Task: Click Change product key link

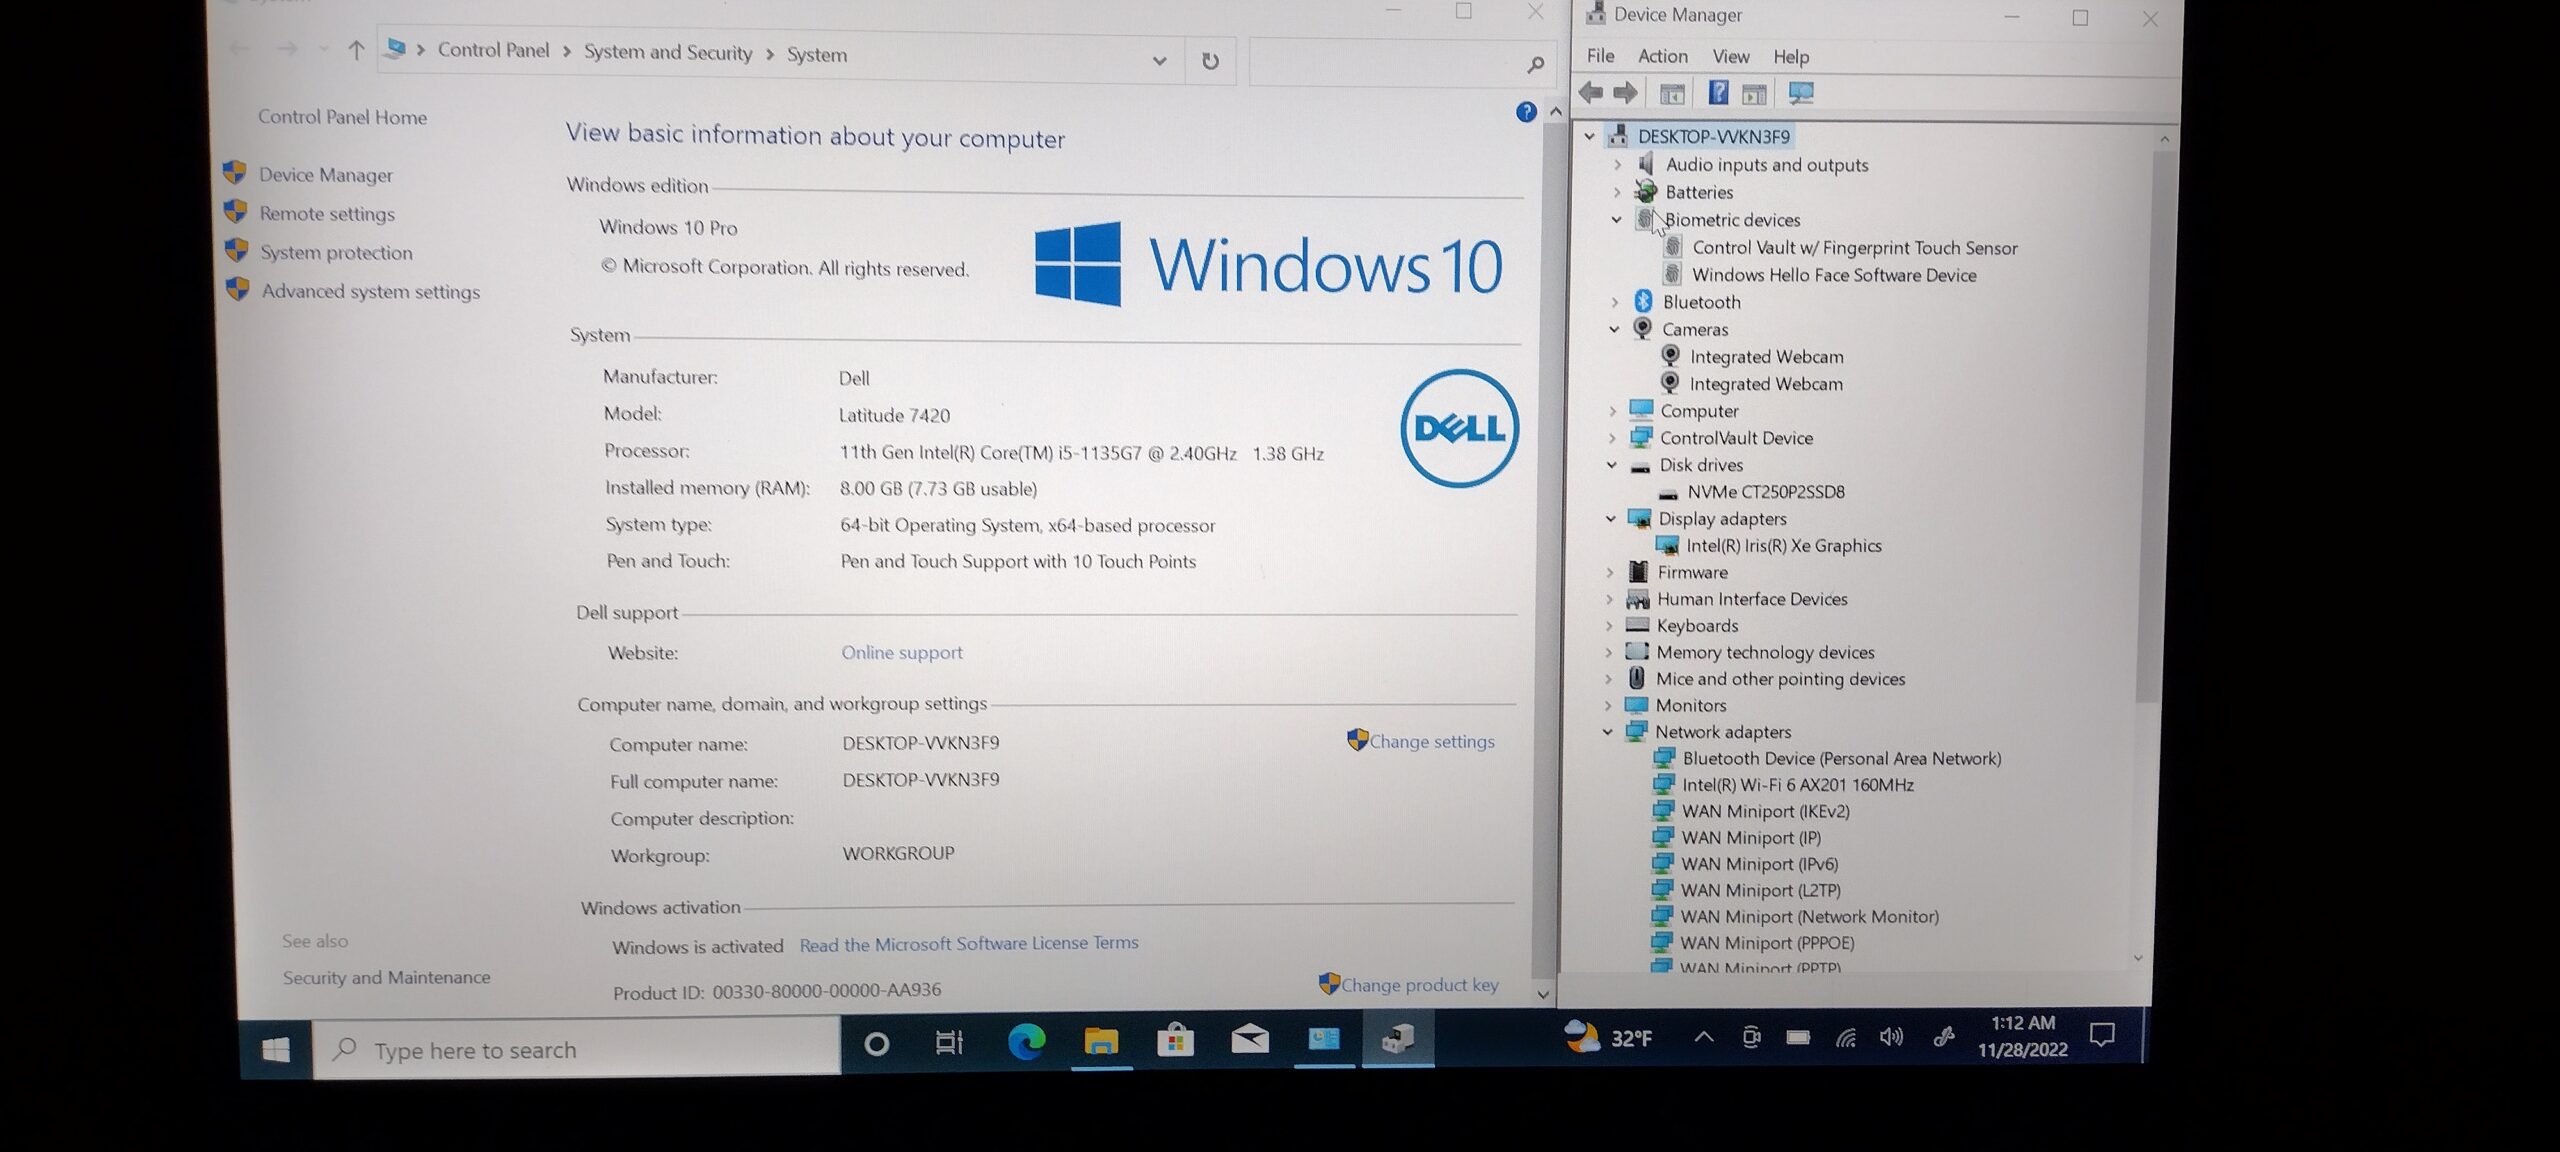Action: [1419, 985]
